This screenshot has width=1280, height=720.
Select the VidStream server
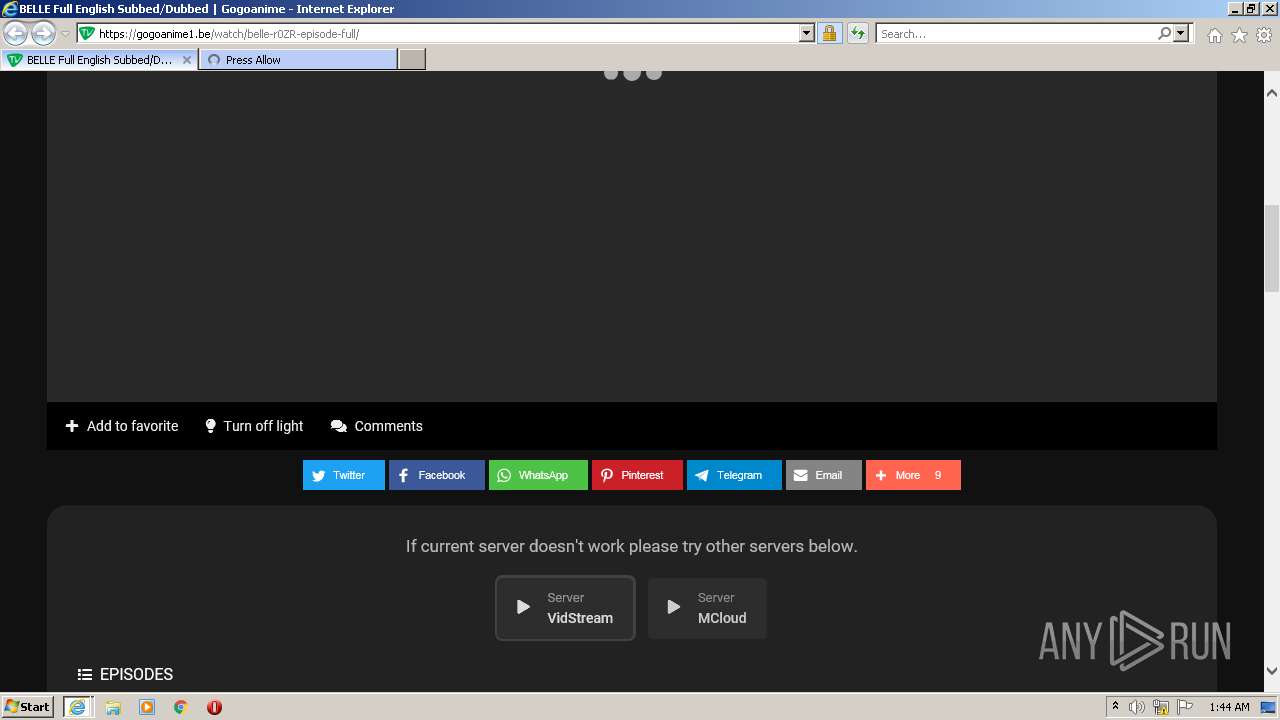click(565, 608)
